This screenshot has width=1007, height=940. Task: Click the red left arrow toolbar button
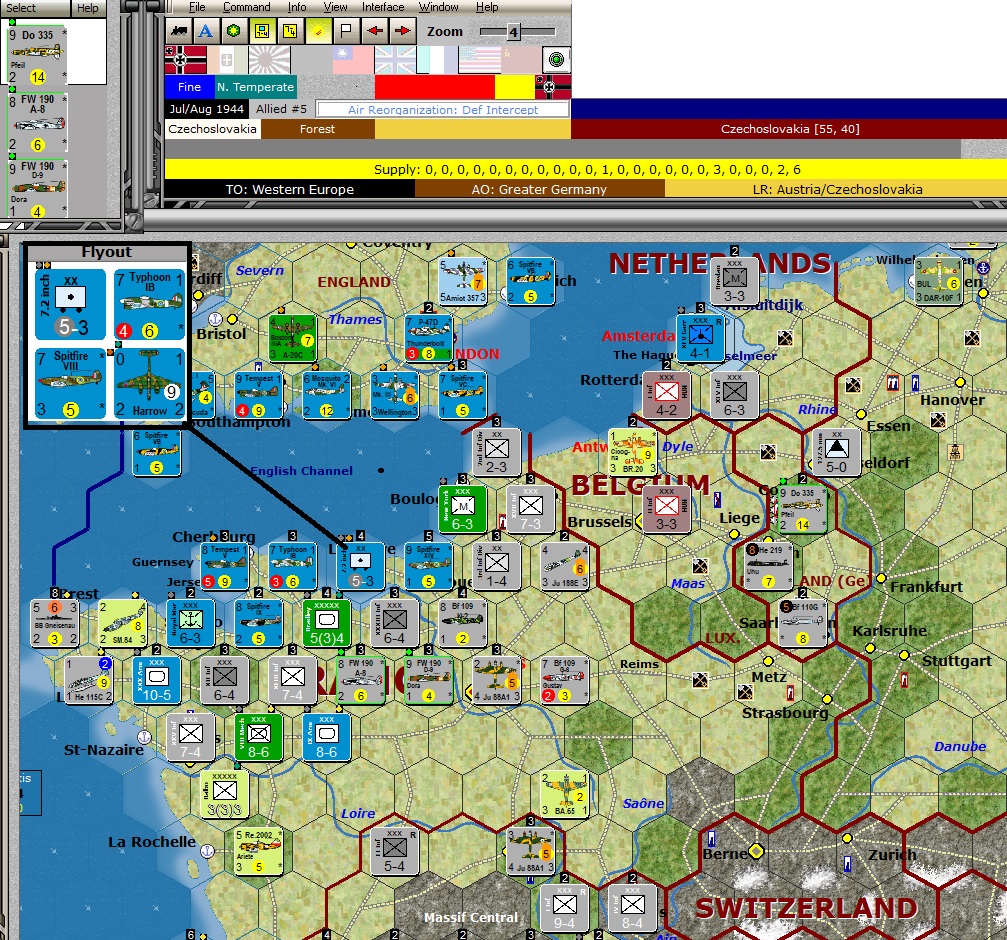(375, 31)
